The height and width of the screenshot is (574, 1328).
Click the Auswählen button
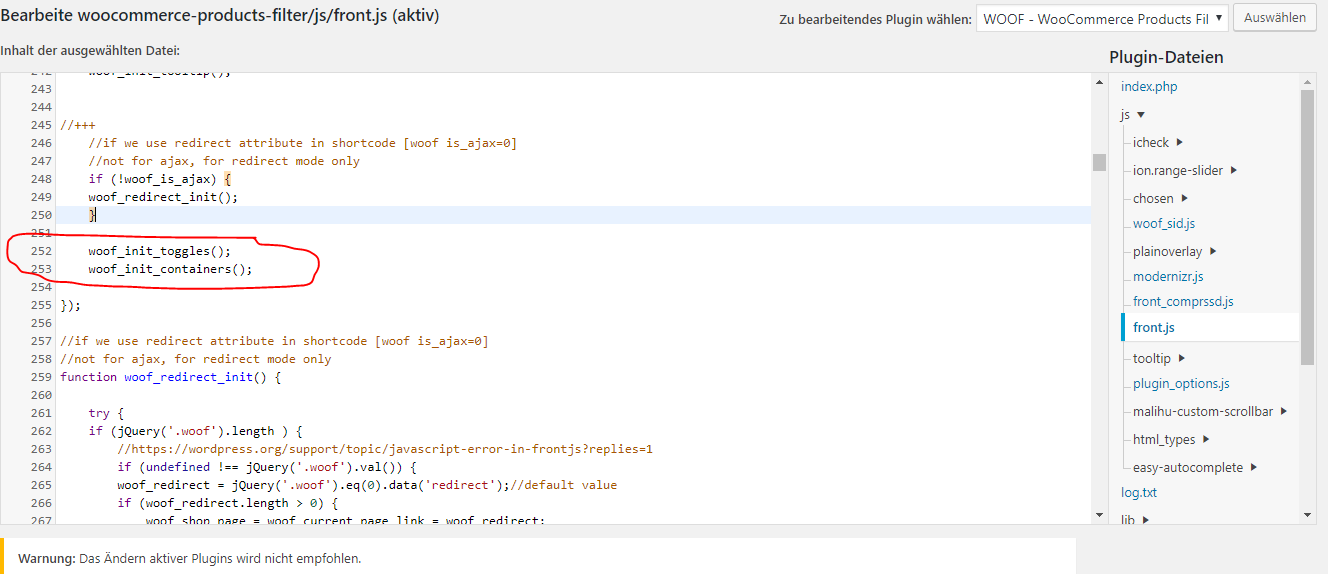1274,18
